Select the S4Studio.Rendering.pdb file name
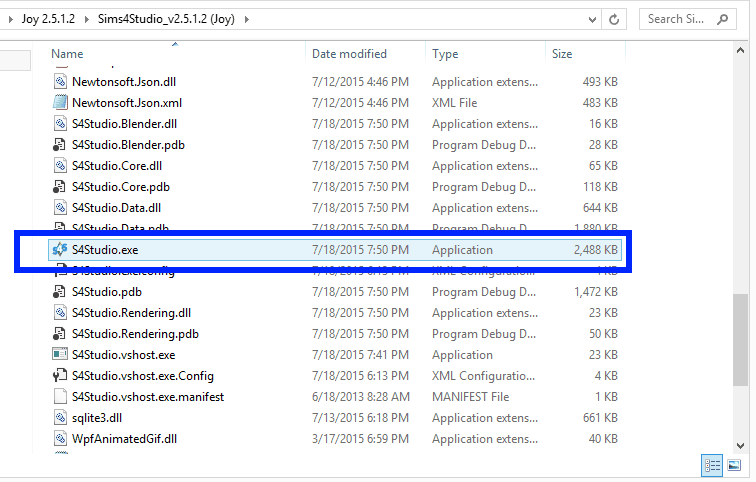Image resolution: width=756 pixels, height=482 pixels. pos(135,334)
